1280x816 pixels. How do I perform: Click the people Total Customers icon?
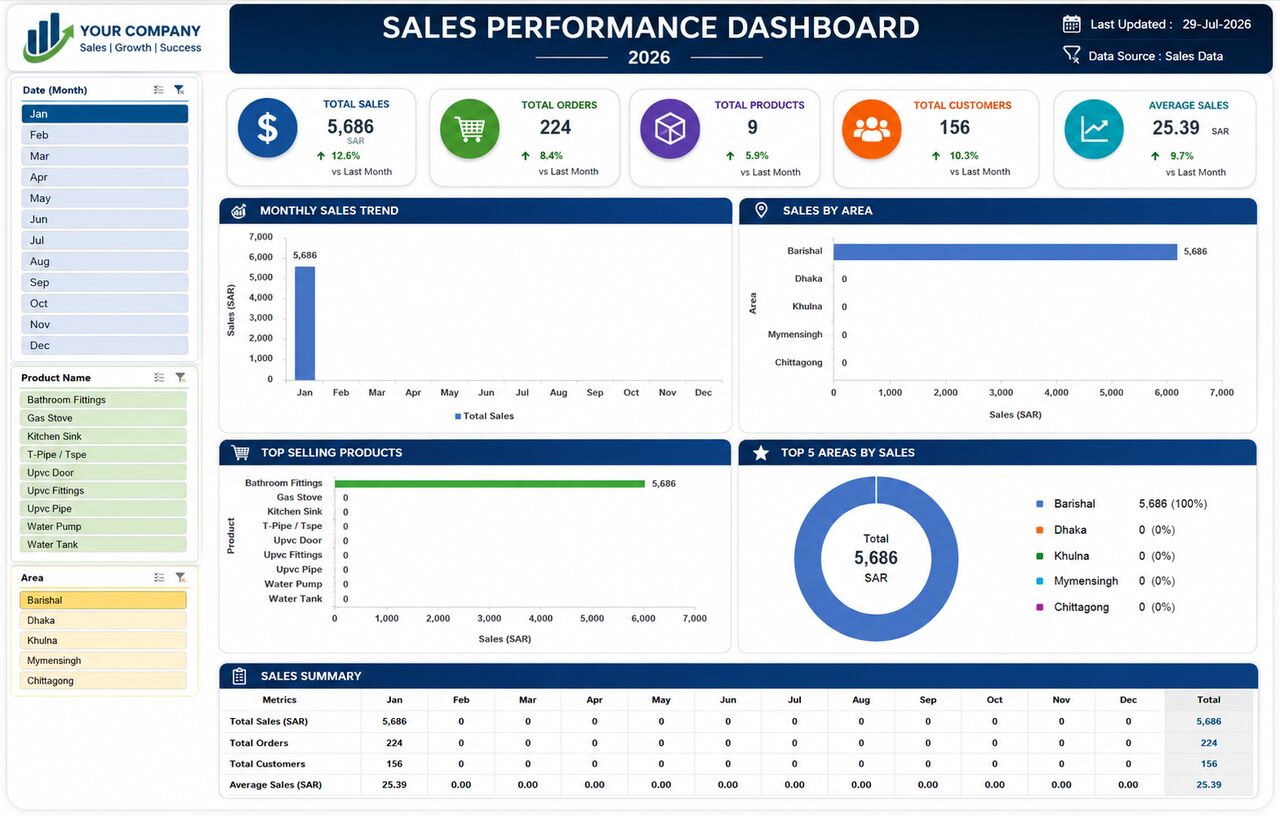pos(872,128)
